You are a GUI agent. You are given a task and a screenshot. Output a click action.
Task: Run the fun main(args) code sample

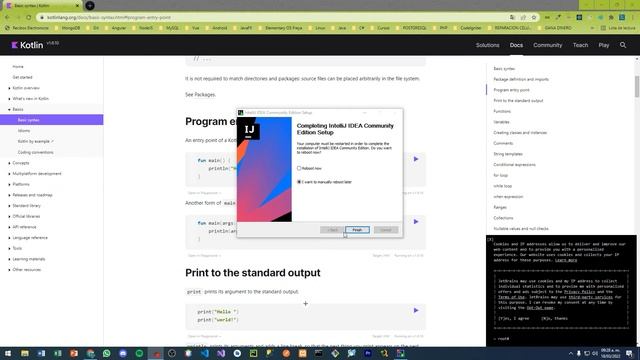click(416, 222)
